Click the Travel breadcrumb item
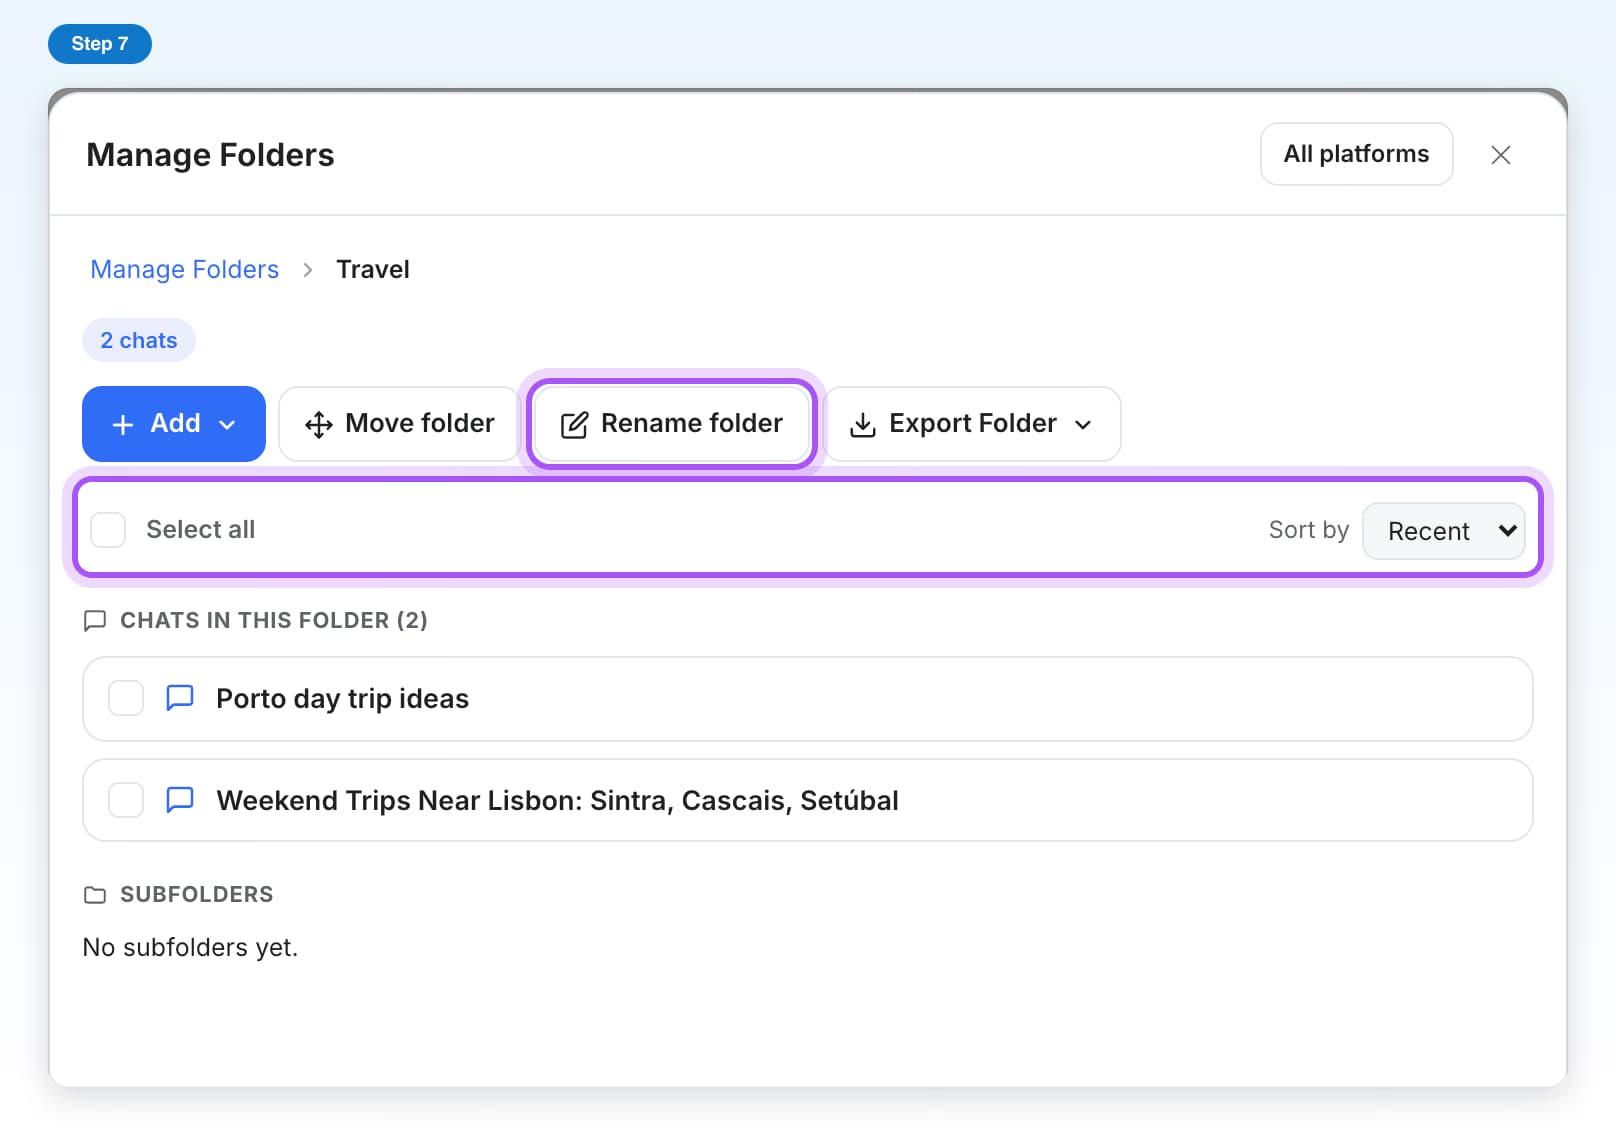Screen dimensions: 1616x1136 pos(373,270)
